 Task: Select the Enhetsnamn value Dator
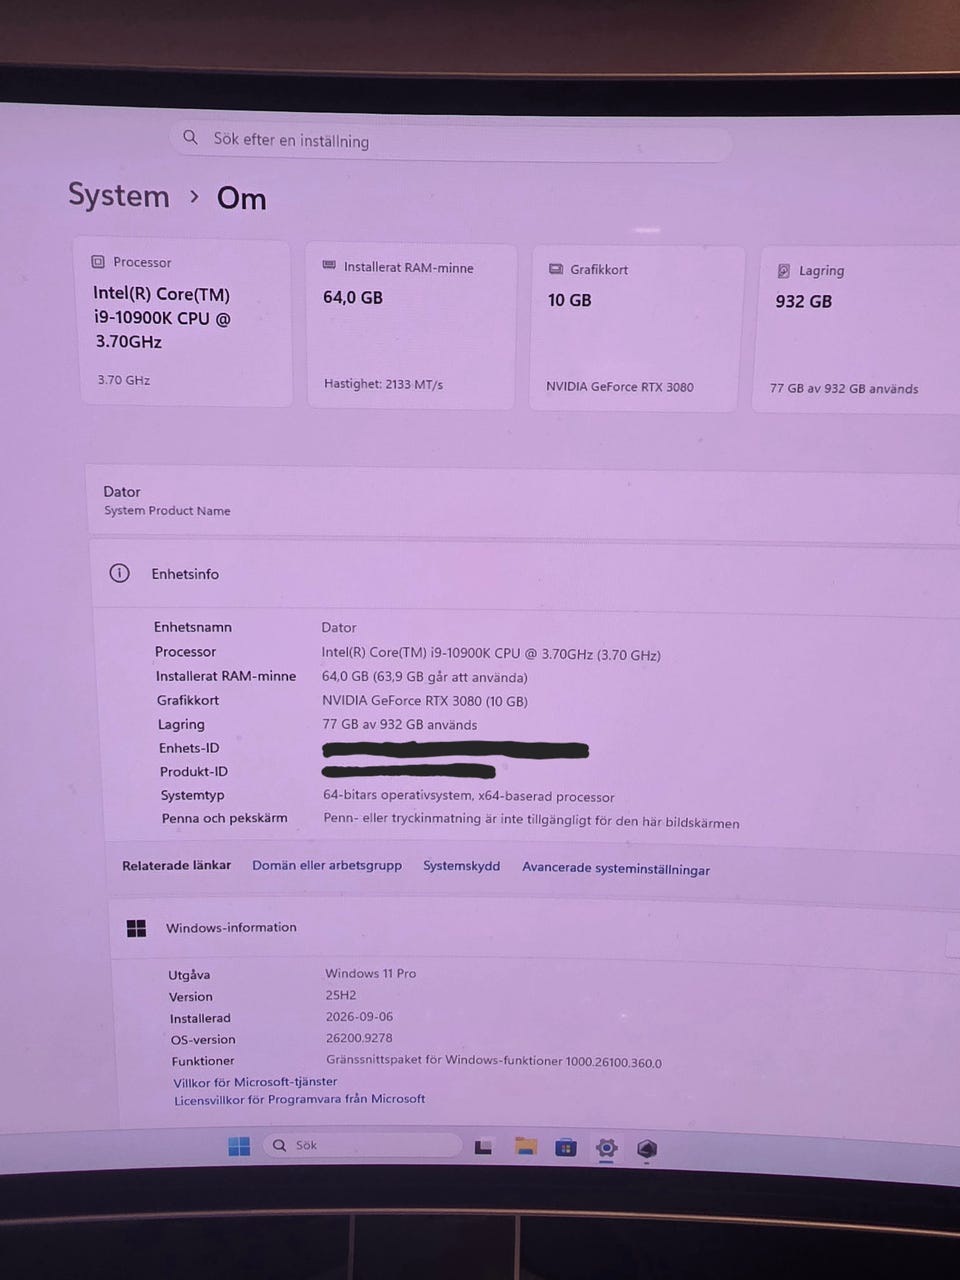tap(339, 628)
